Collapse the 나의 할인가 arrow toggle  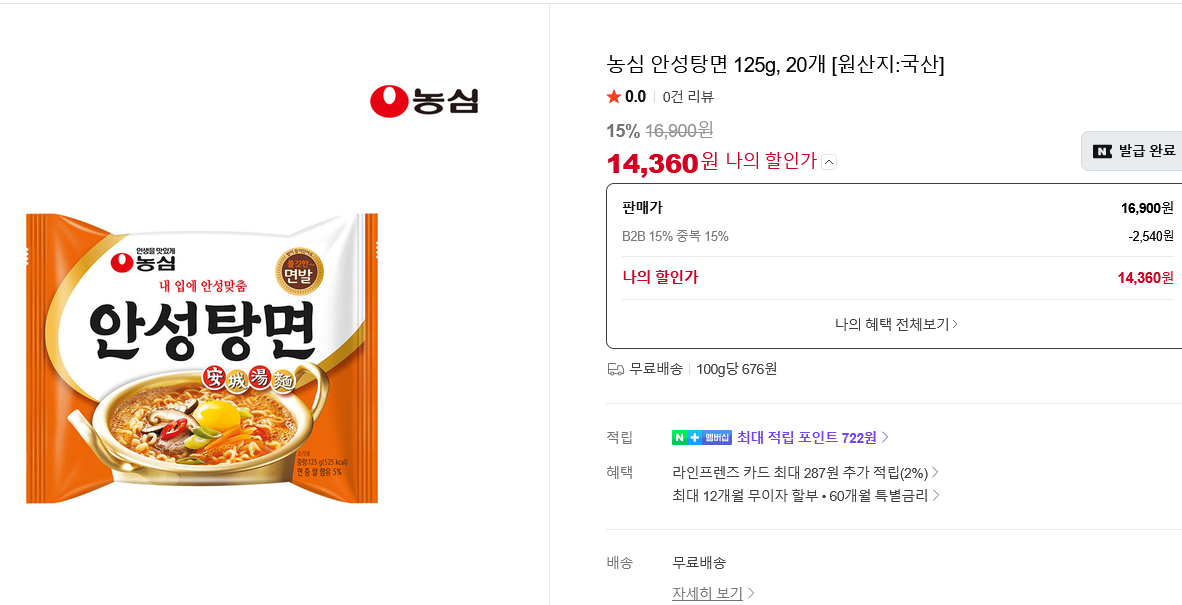pos(828,161)
